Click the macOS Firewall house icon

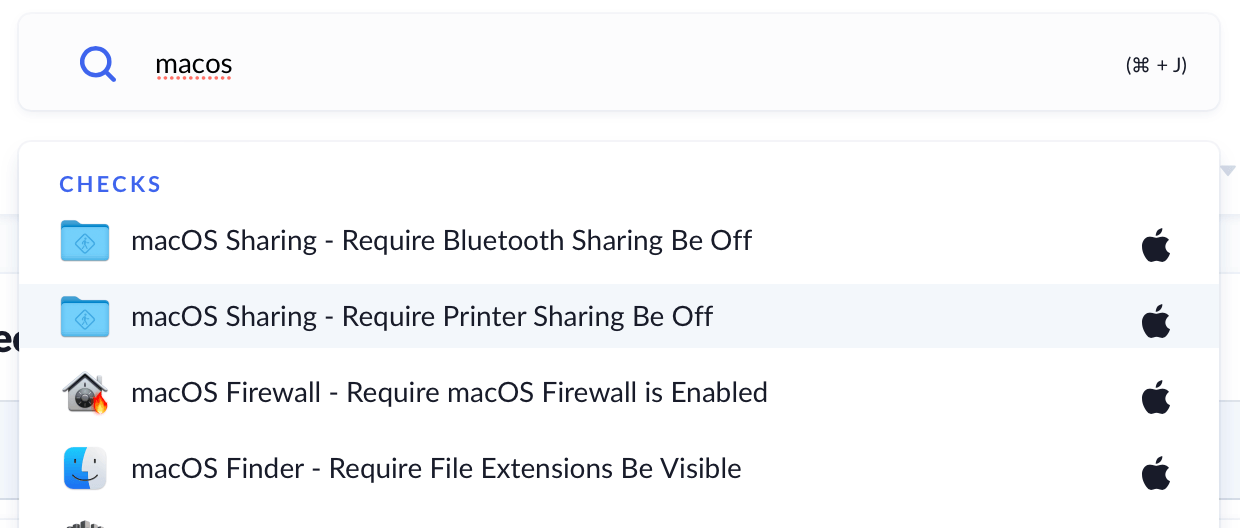point(85,393)
